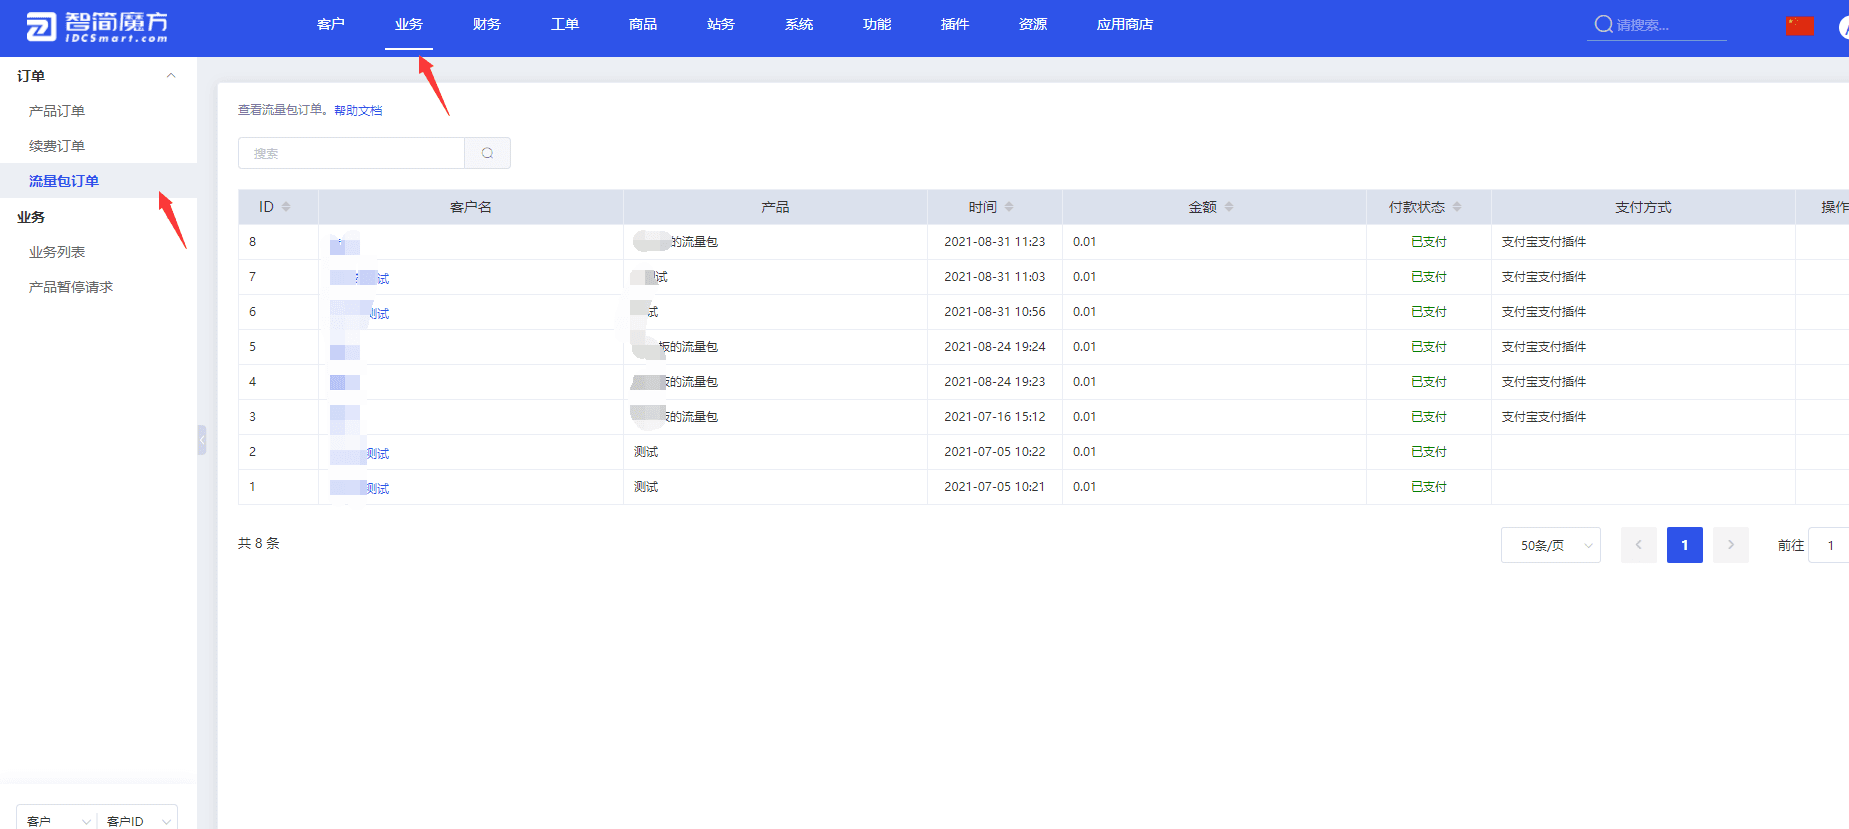
Task: Click time 2021-08-24 19:24
Action: [x=995, y=347]
